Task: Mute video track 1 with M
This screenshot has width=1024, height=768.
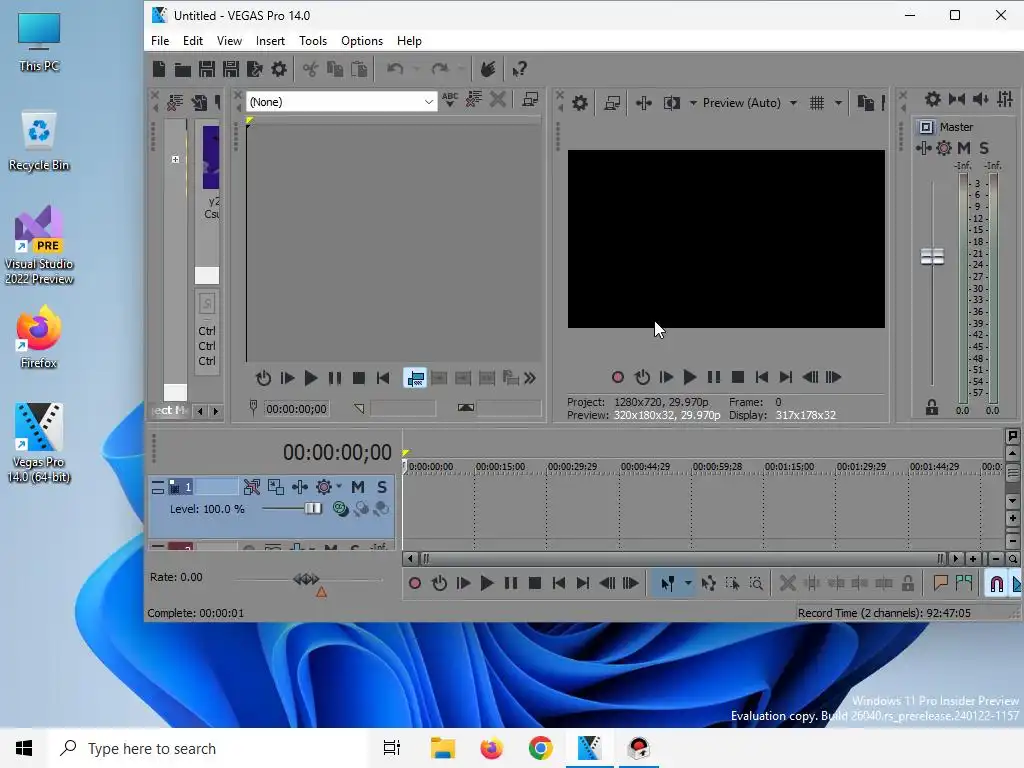Action: click(358, 487)
